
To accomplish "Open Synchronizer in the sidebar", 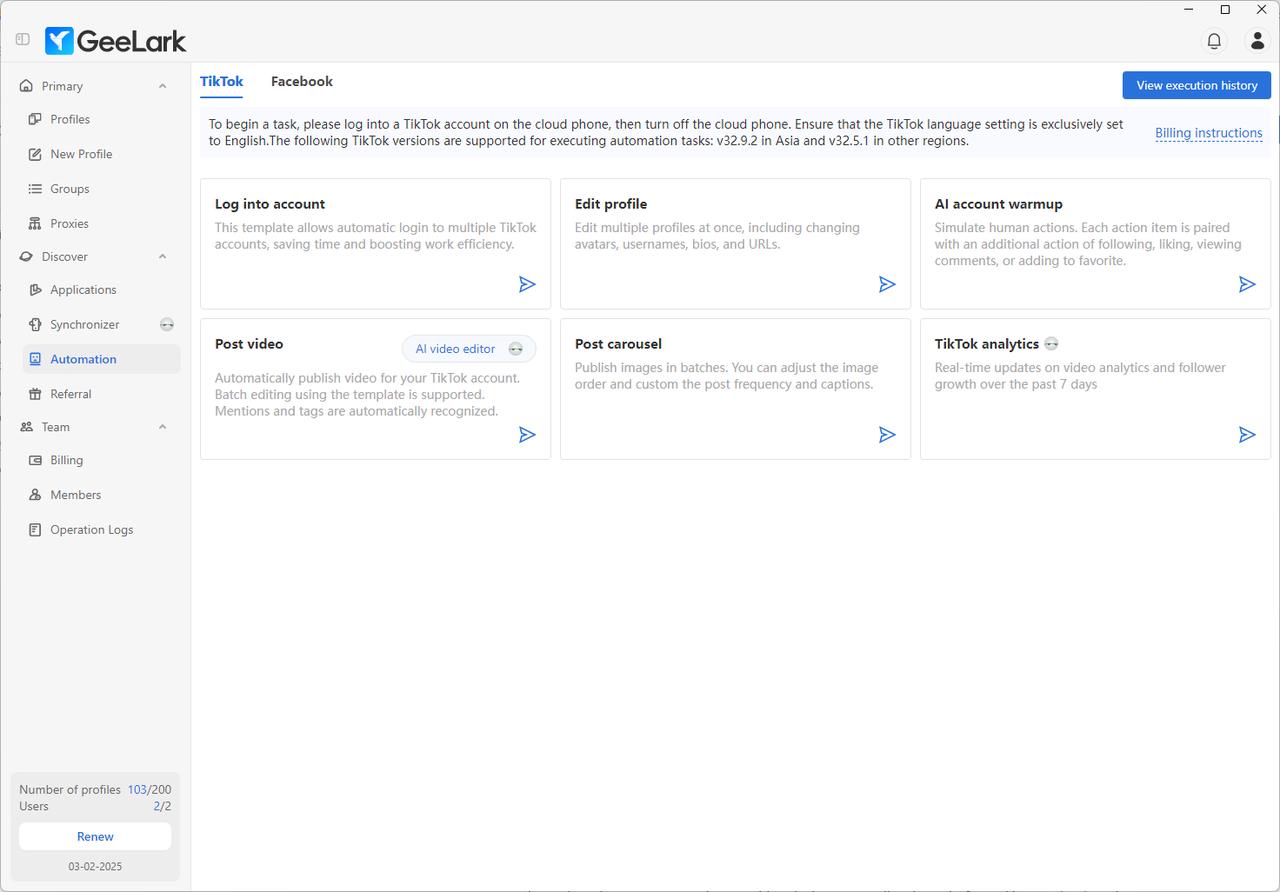I will pyautogui.click(x=101, y=325).
